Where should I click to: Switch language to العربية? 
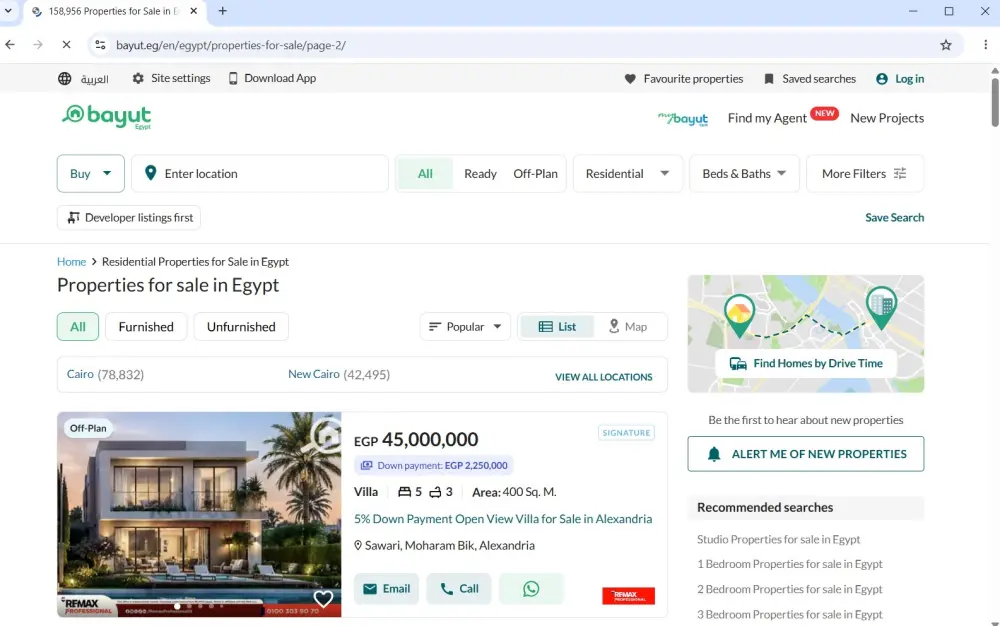(x=94, y=79)
